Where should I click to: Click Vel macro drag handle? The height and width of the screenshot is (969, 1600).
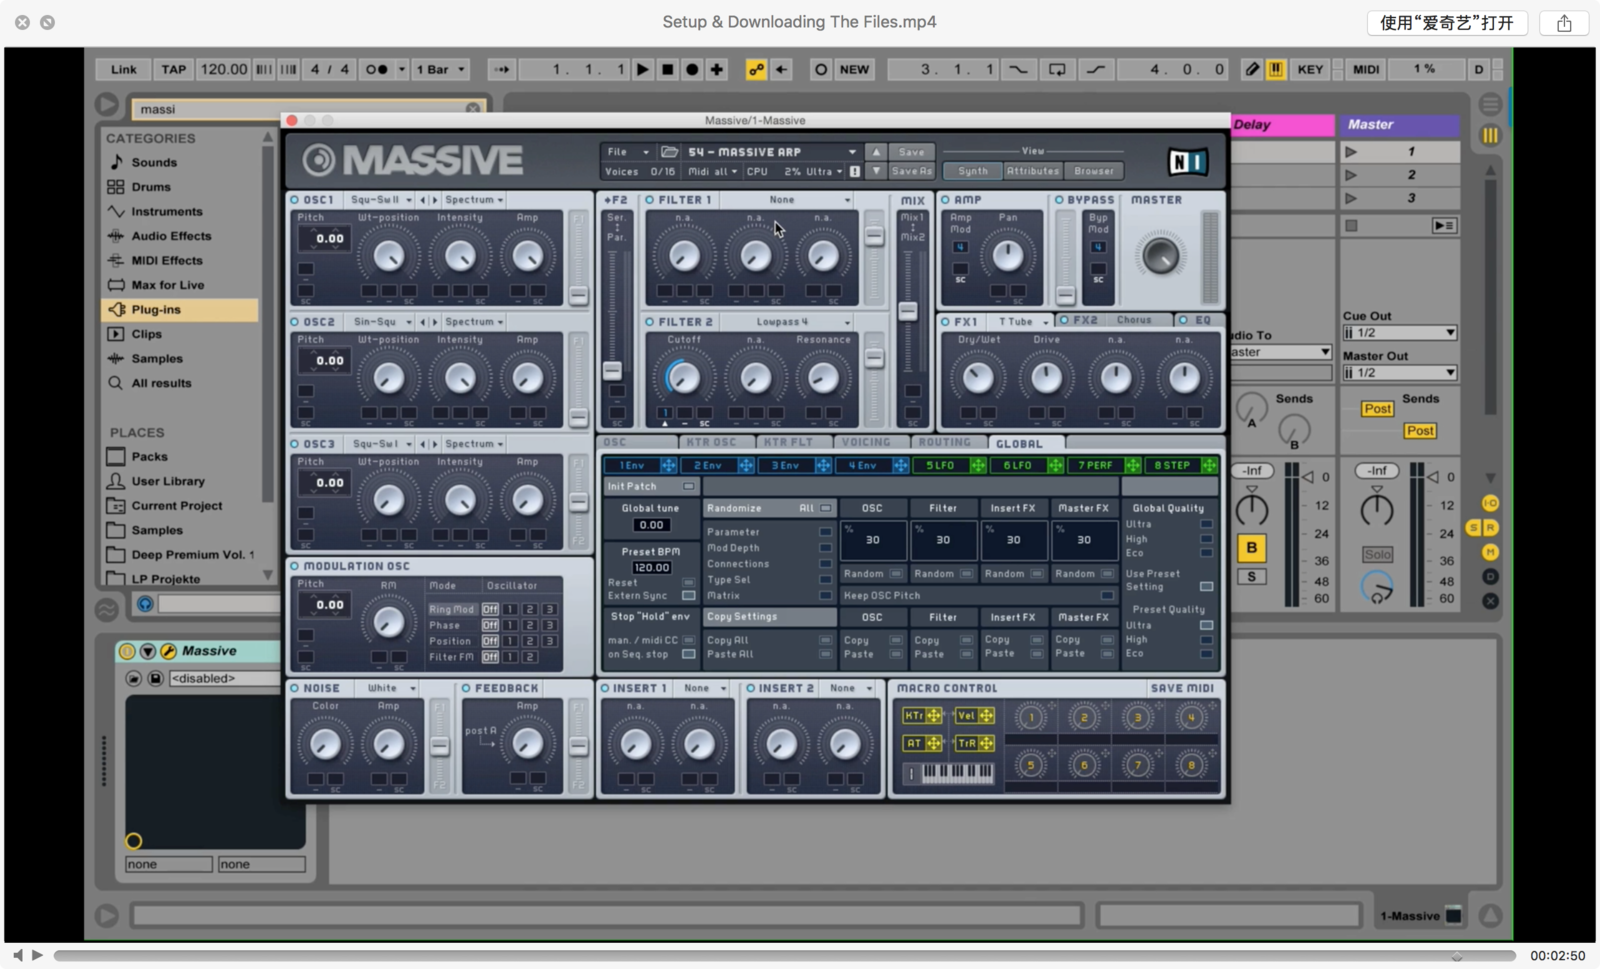coord(987,715)
